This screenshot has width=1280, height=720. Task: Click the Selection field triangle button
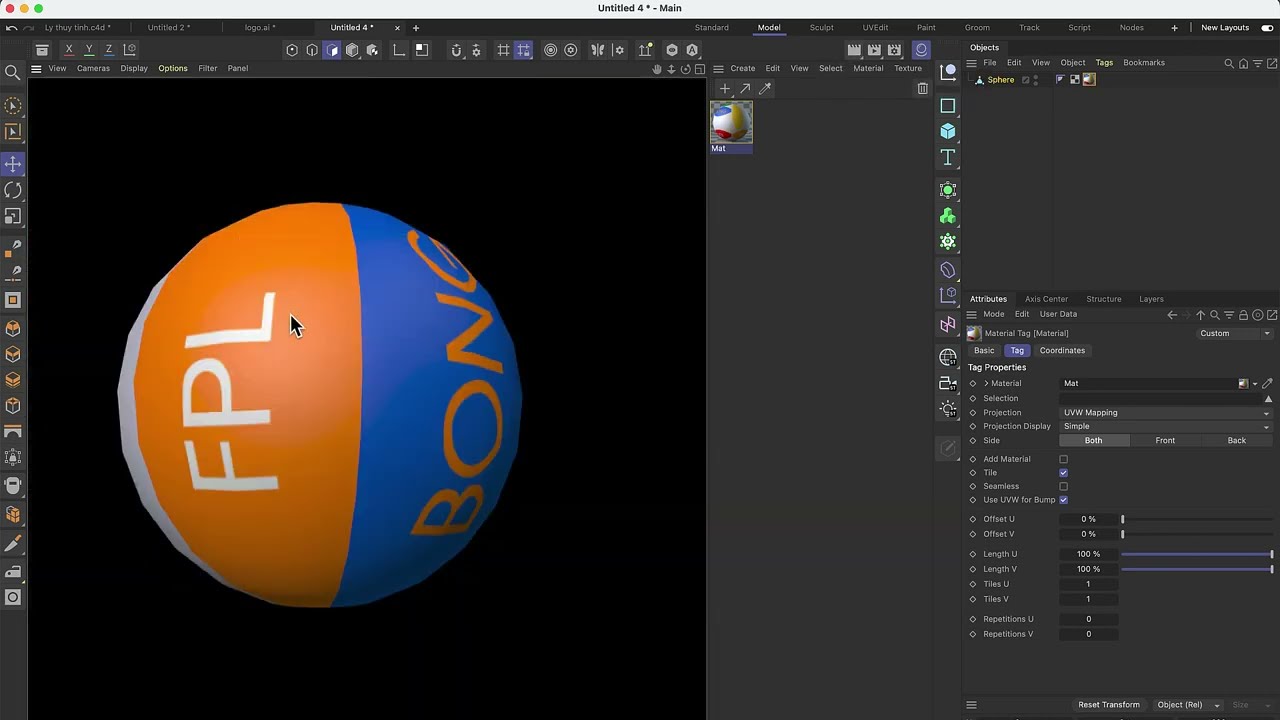point(1268,399)
